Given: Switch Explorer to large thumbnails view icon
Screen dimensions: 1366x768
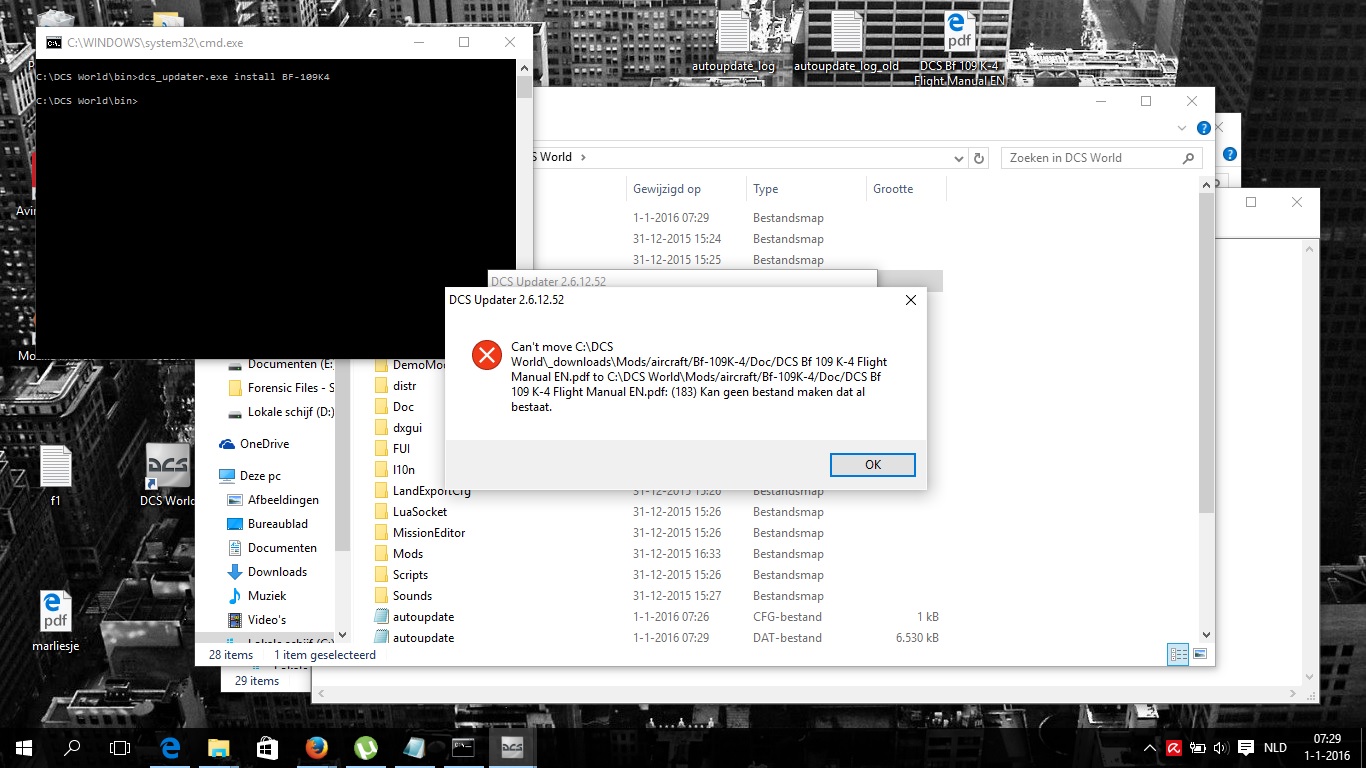Looking at the screenshot, I should point(1199,654).
